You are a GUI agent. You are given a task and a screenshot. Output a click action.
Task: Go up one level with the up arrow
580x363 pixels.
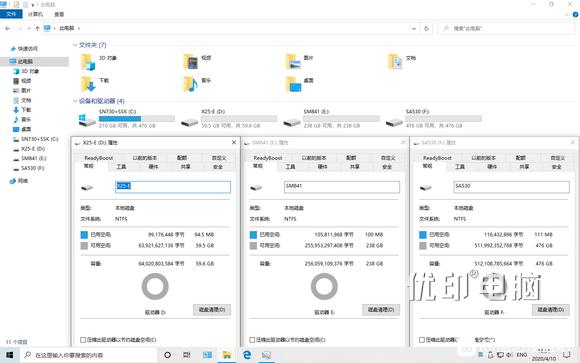point(37,28)
